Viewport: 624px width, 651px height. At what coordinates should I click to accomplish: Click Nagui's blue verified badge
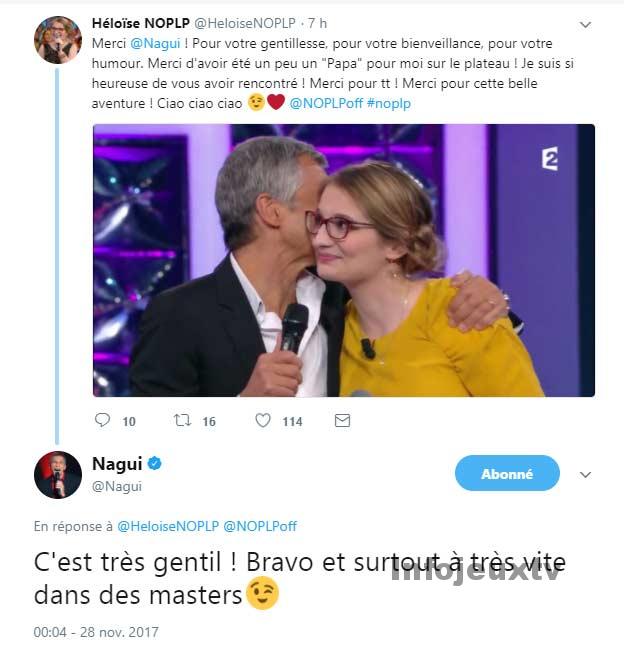coord(154,463)
